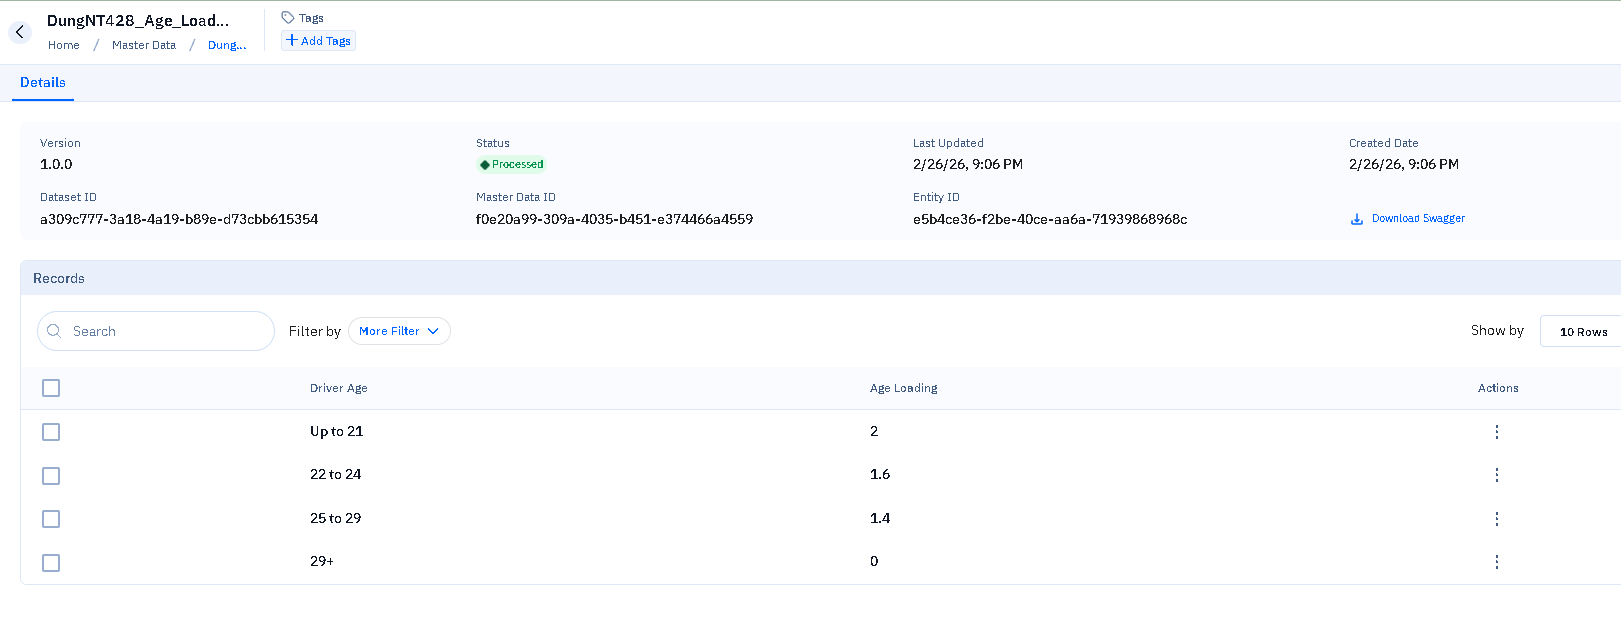This screenshot has width=1621, height=623.
Task: Open actions menu for 22 to 24 row
Action: point(1496,475)
